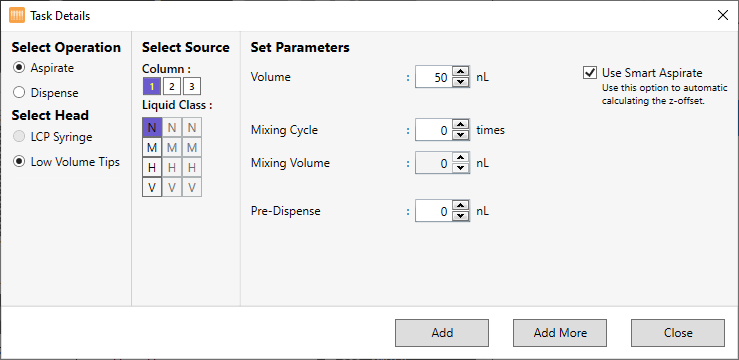Close the Task Details dialog with X
Viewport: 739px width, 360px height.
coord(723,16)
